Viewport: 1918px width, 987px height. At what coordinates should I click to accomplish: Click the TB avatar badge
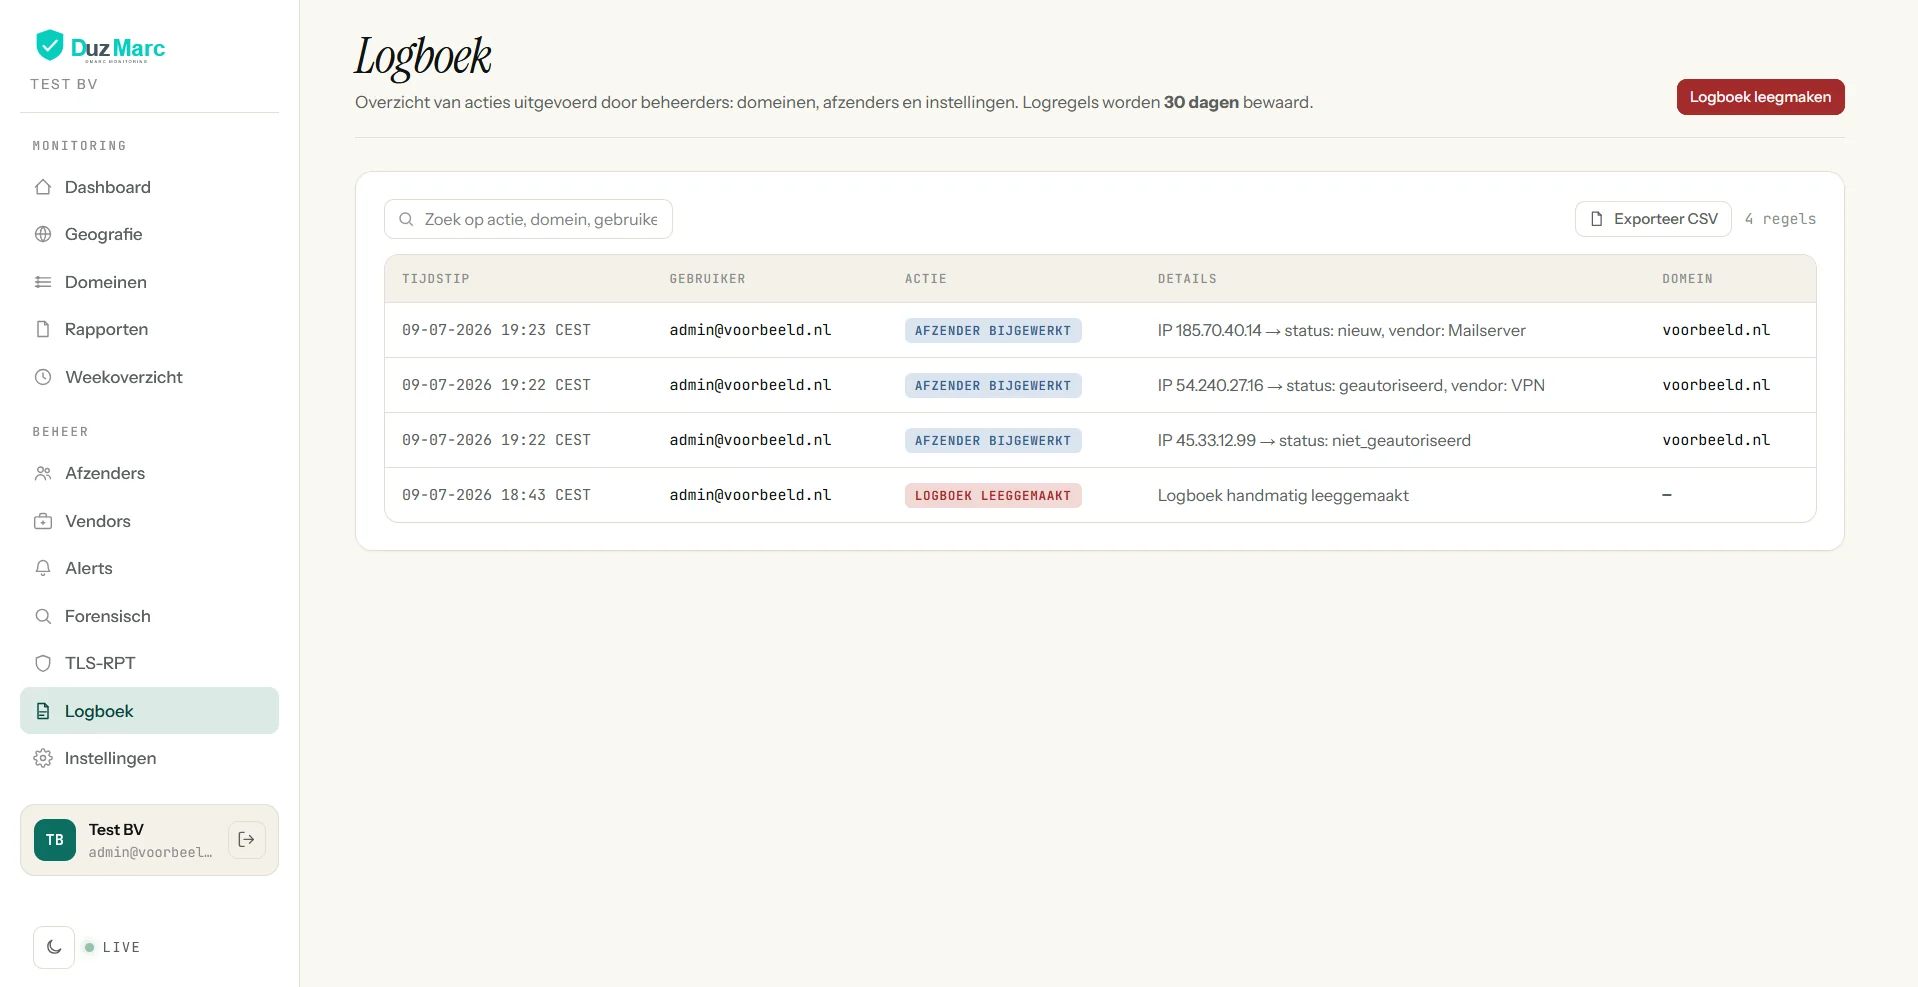point(55,840)
